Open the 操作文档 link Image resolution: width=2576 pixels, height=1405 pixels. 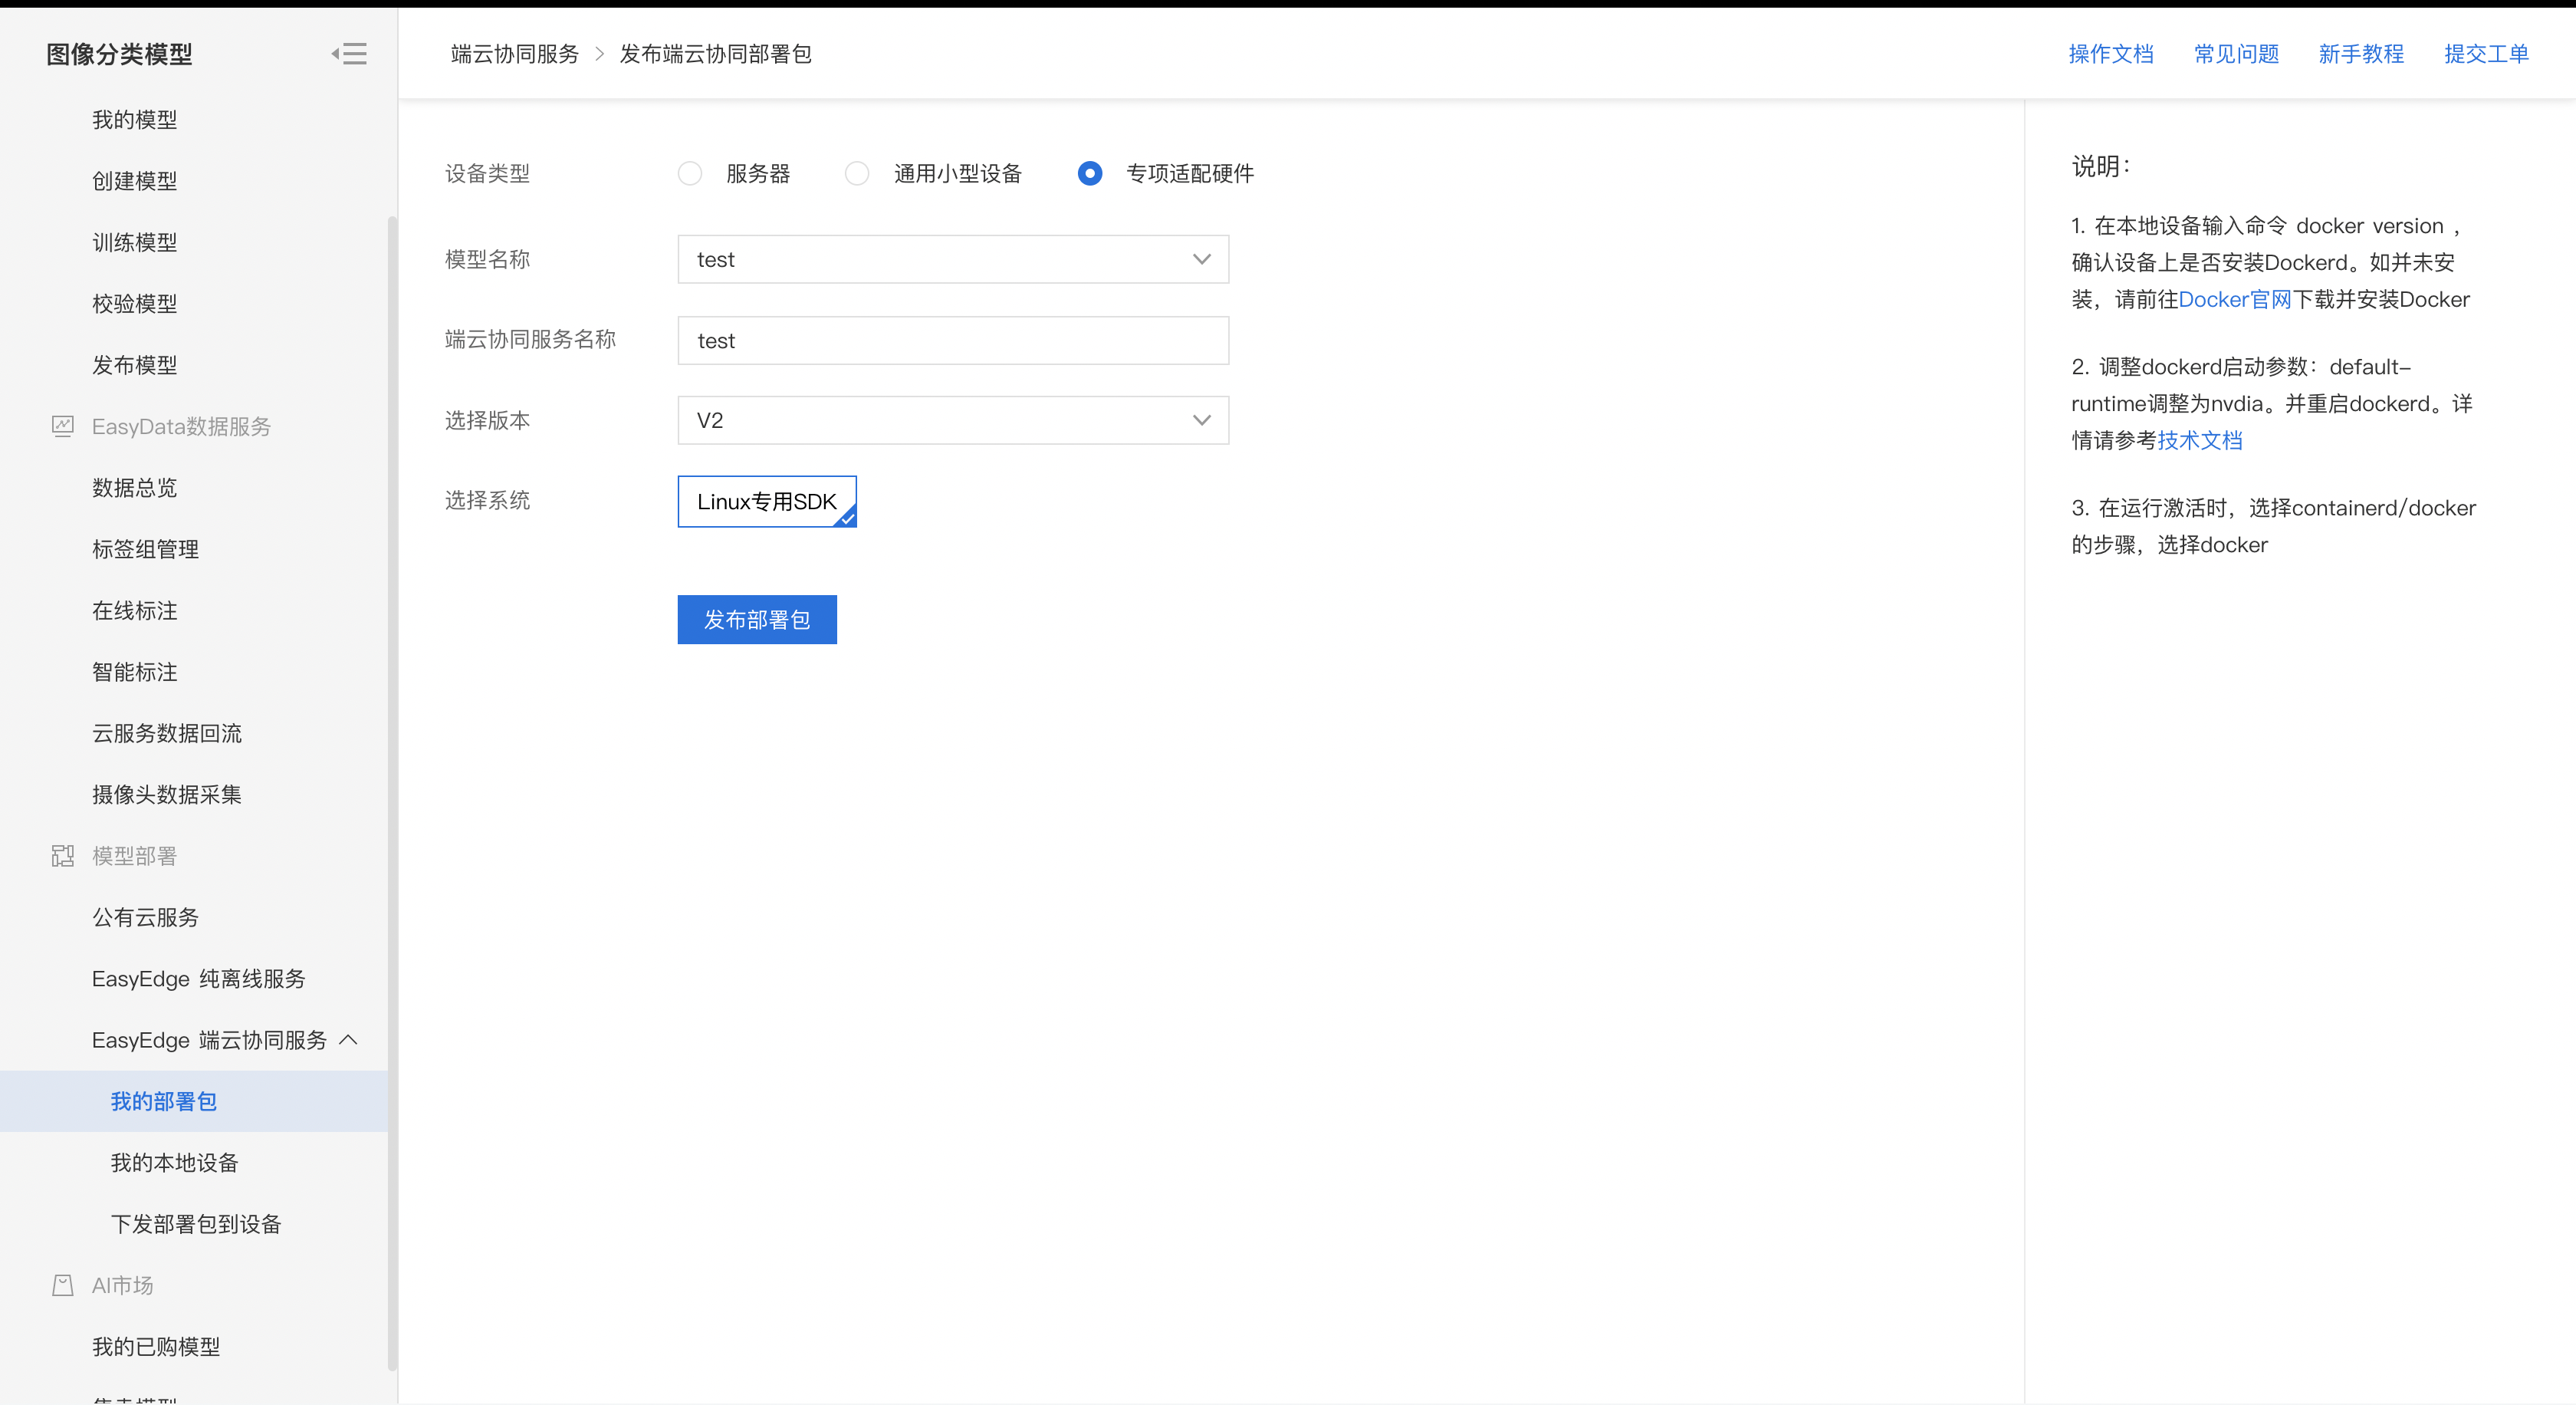2111,54
